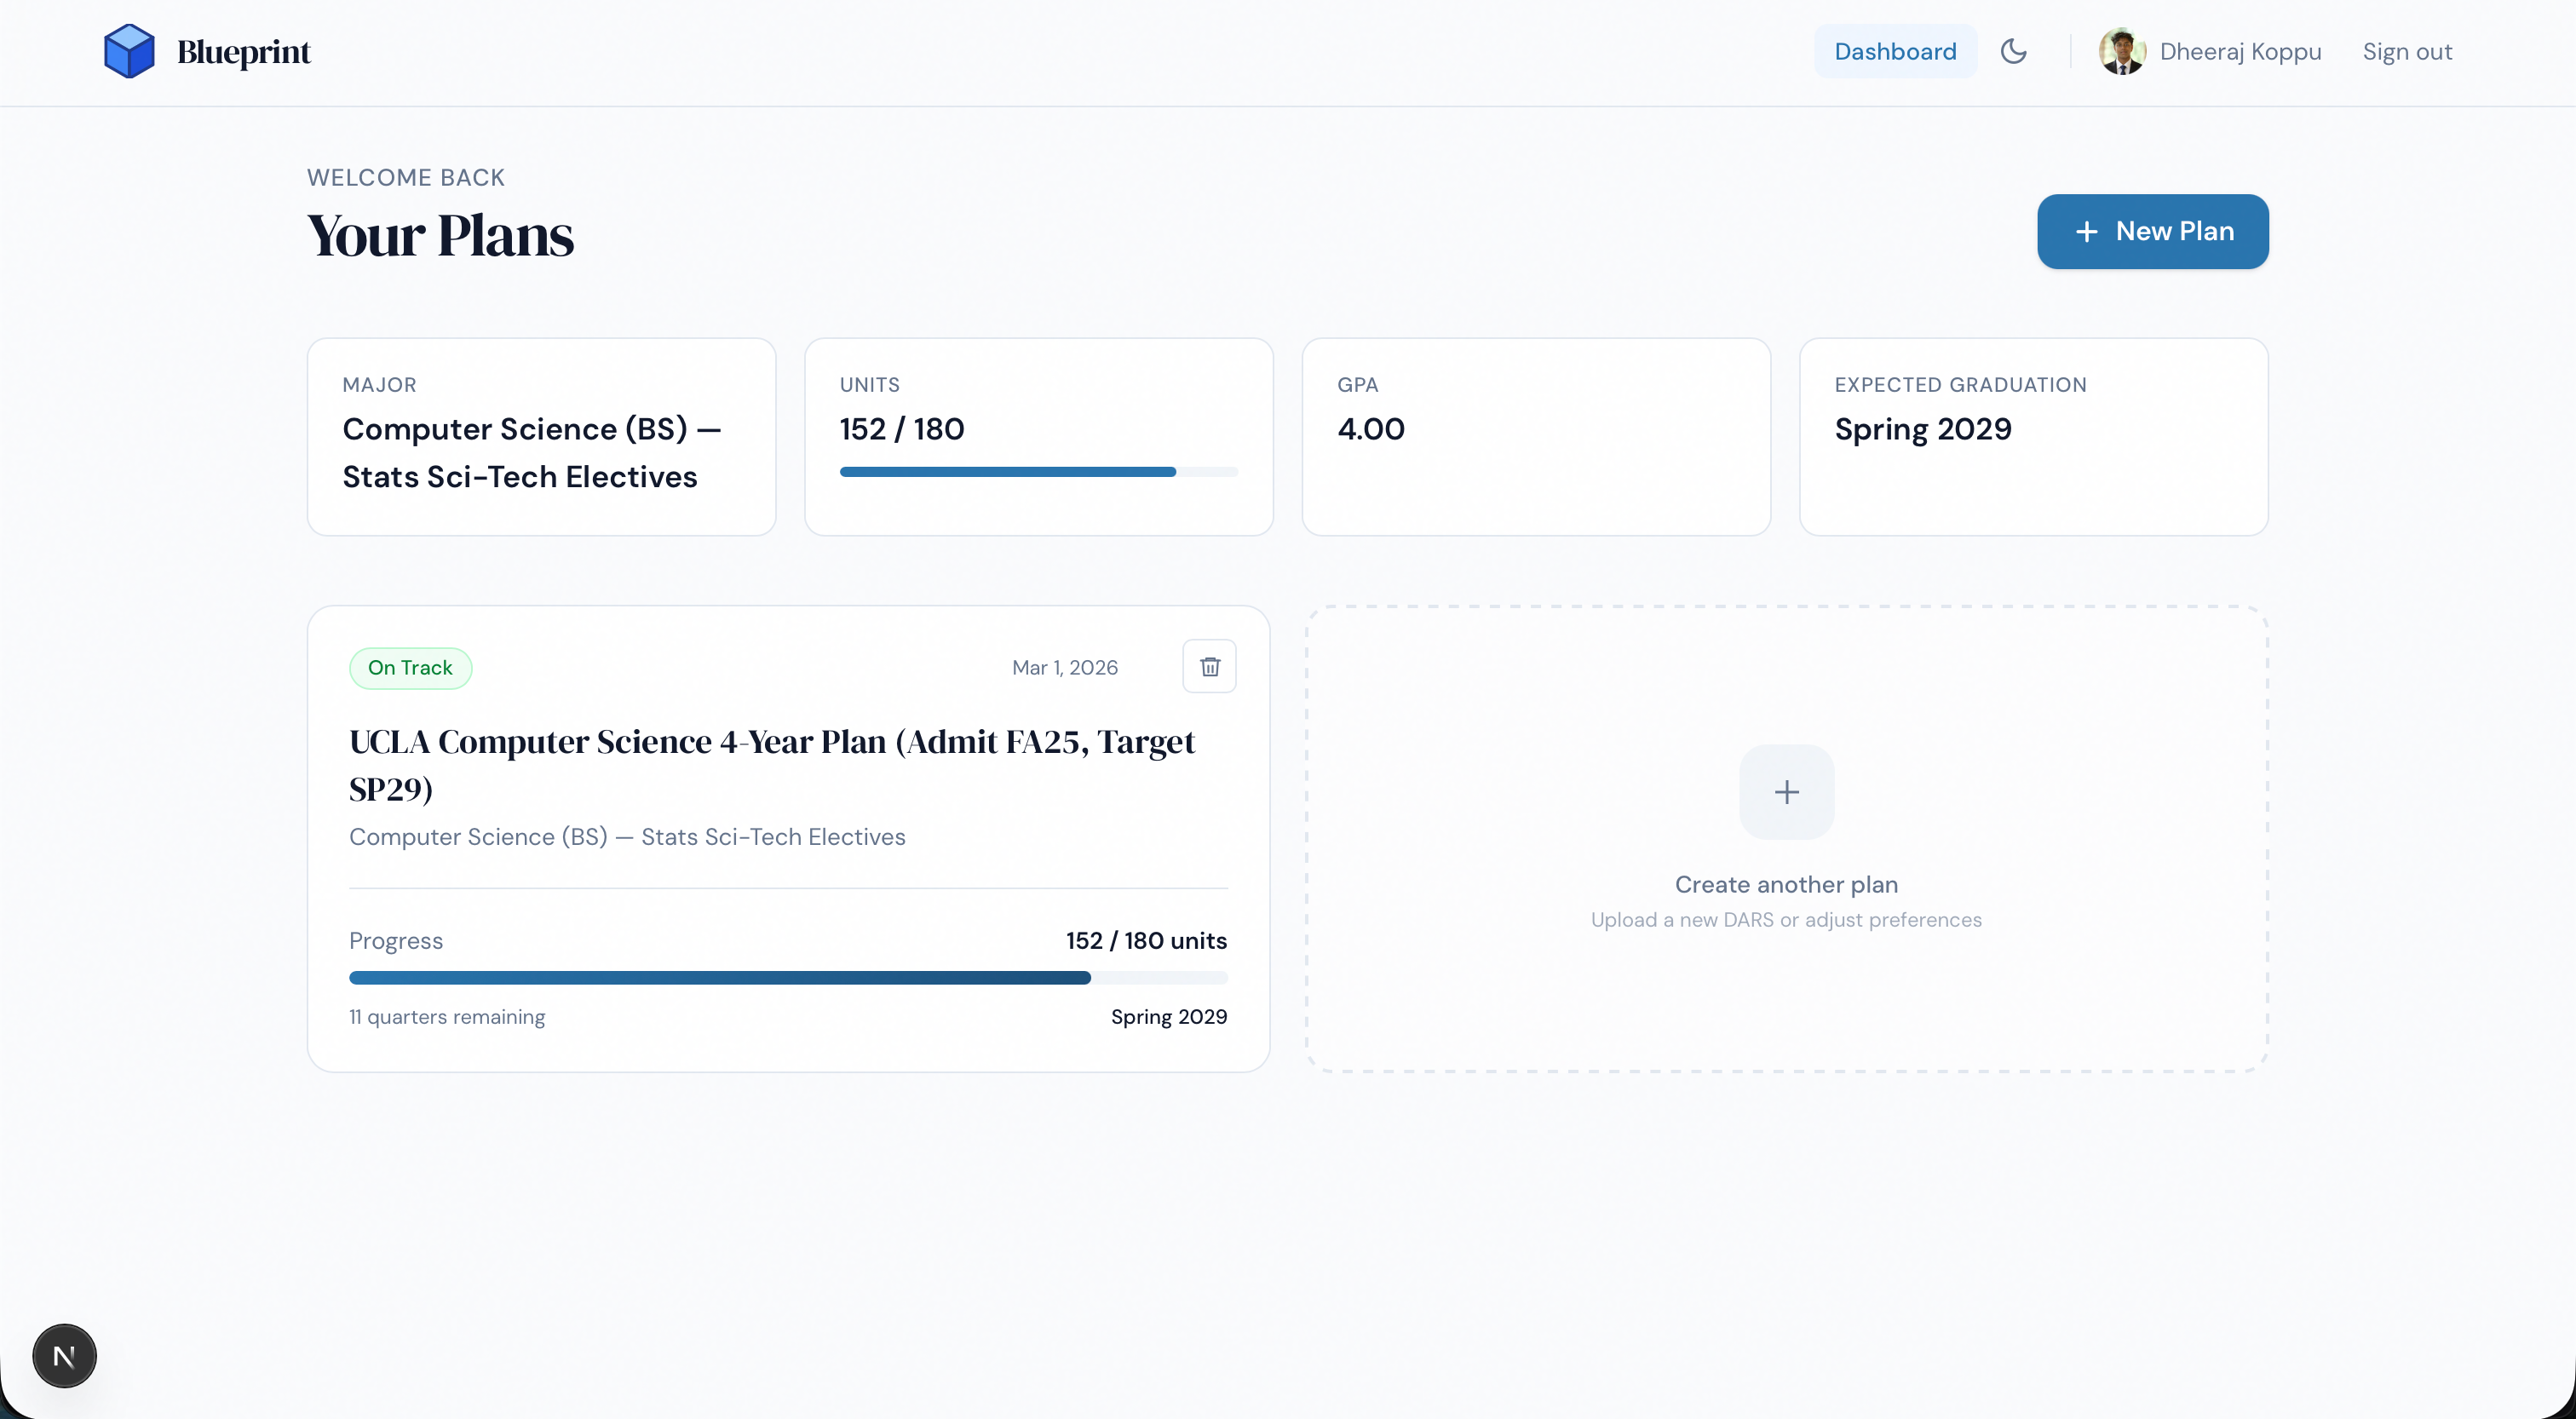The width and height of the screenshot is (2576, 1419).
Task: Toggle dark mode with moon icon
Action: coord(2013,51)
